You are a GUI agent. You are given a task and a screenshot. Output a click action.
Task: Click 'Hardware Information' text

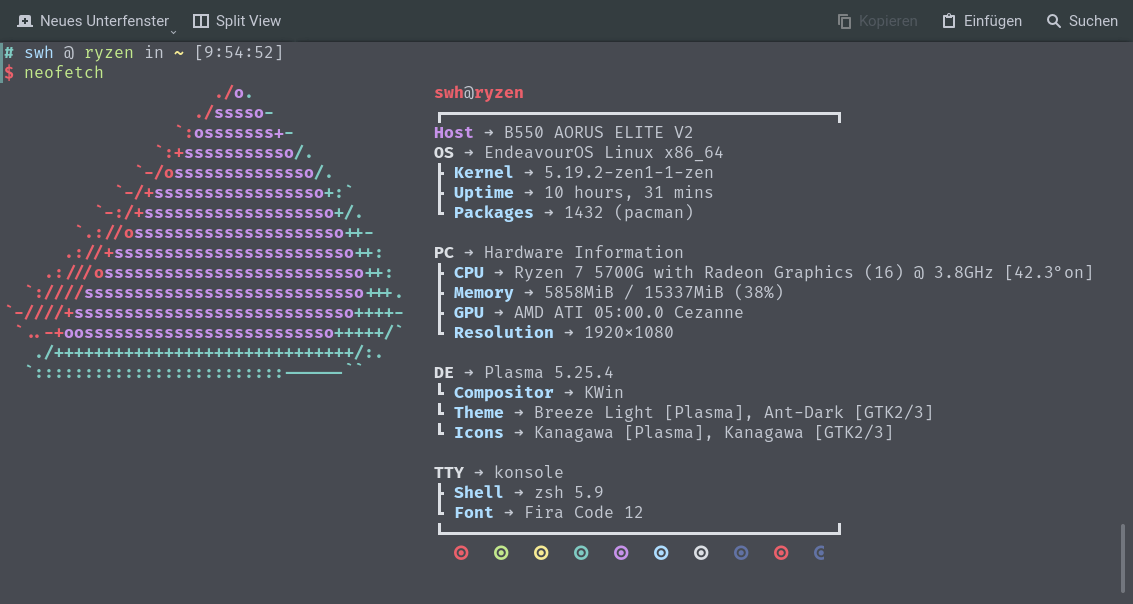click(583, 252)
